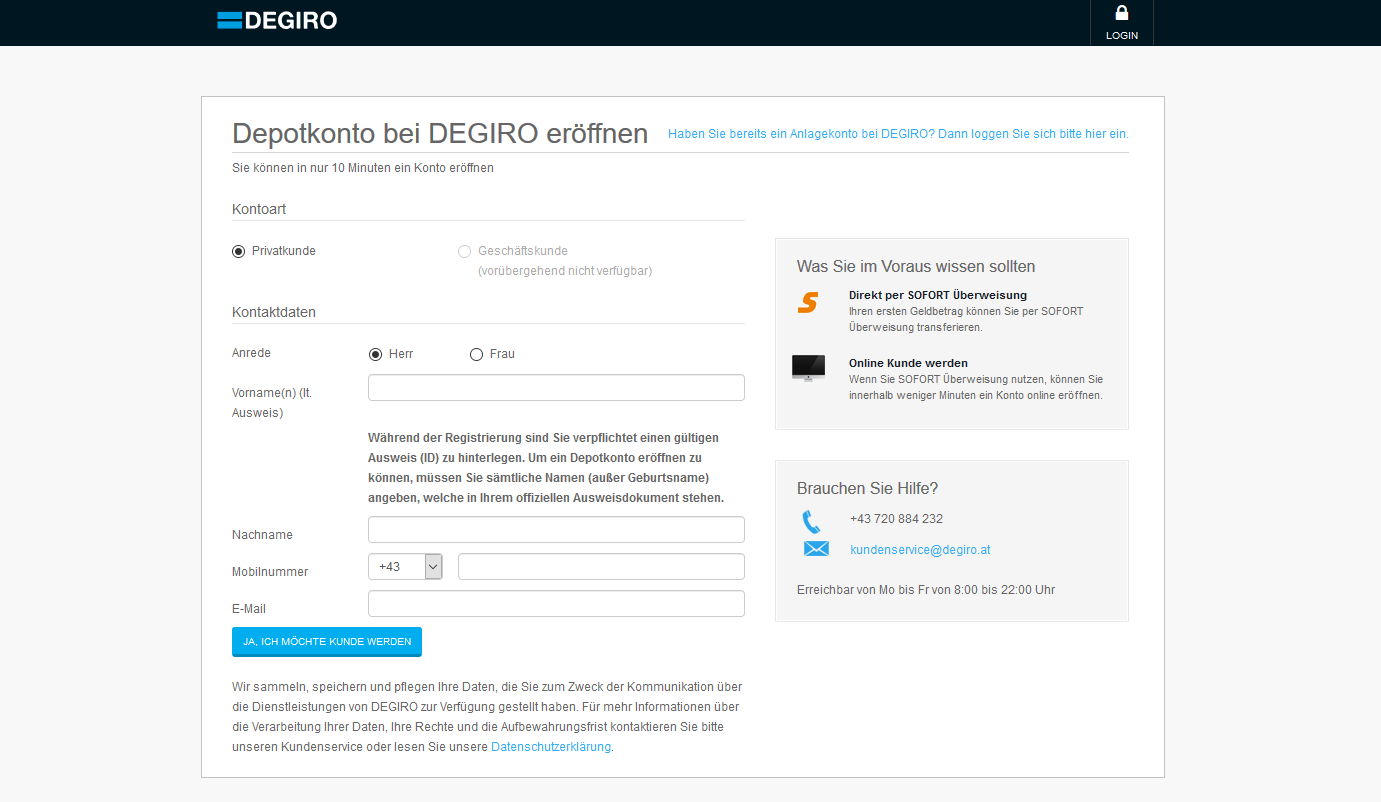
Task: Open the LOGIN menu item
Action: click(1122, 23)
